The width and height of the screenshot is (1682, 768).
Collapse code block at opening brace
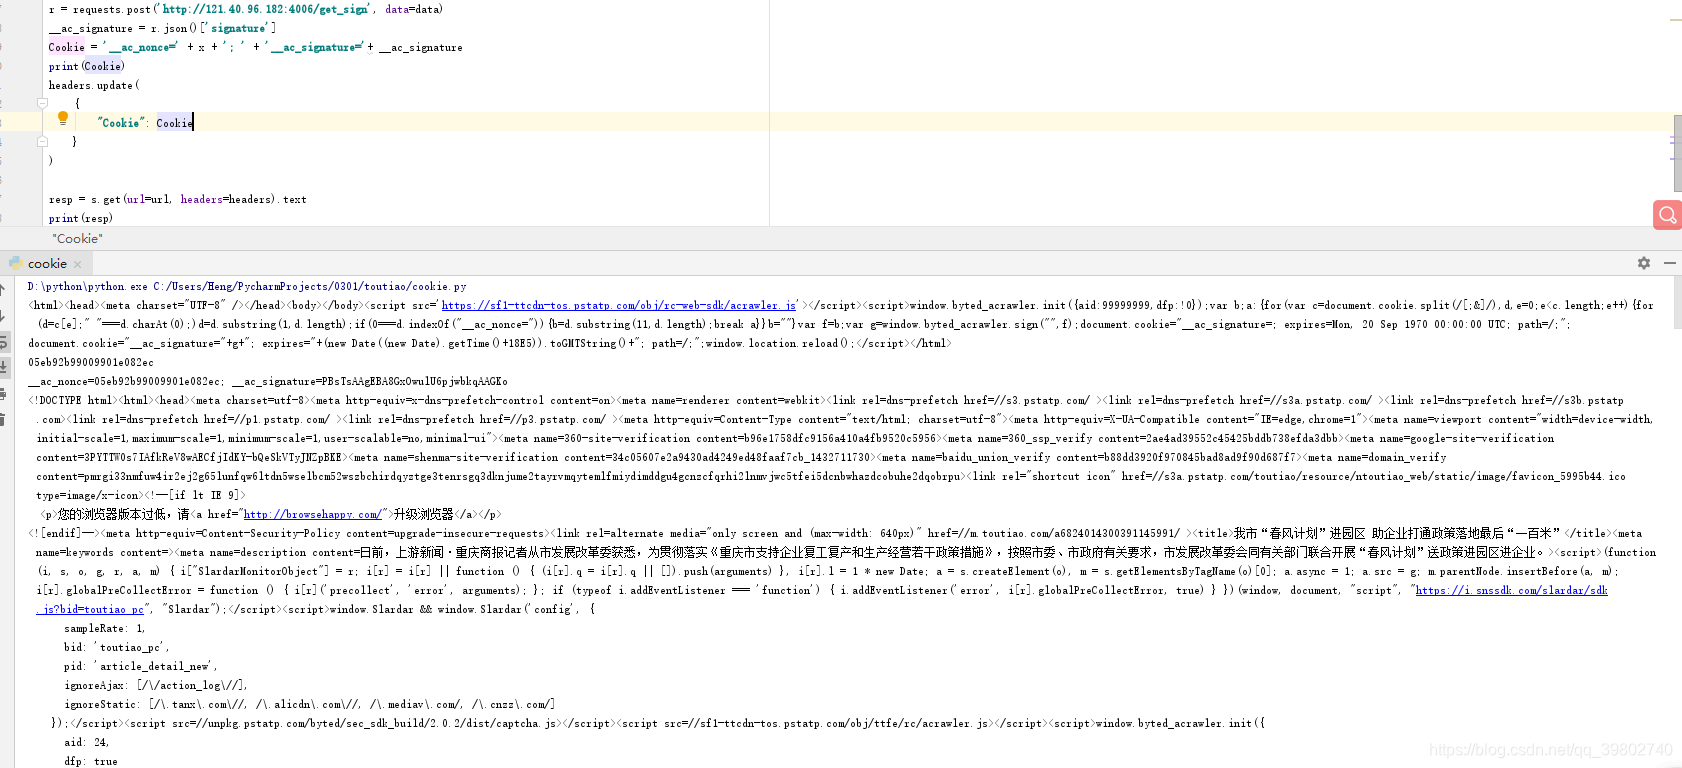42,103
